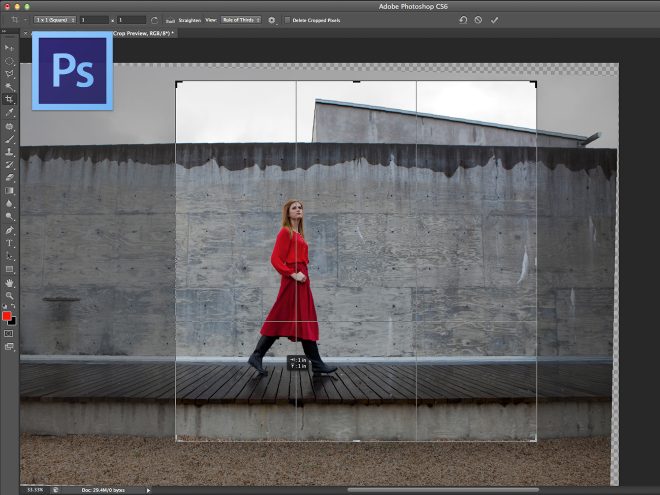This screenshot has width=660, height=495.
Task: Click the zoom percentage field in status bar
Action: pos(35,490)
